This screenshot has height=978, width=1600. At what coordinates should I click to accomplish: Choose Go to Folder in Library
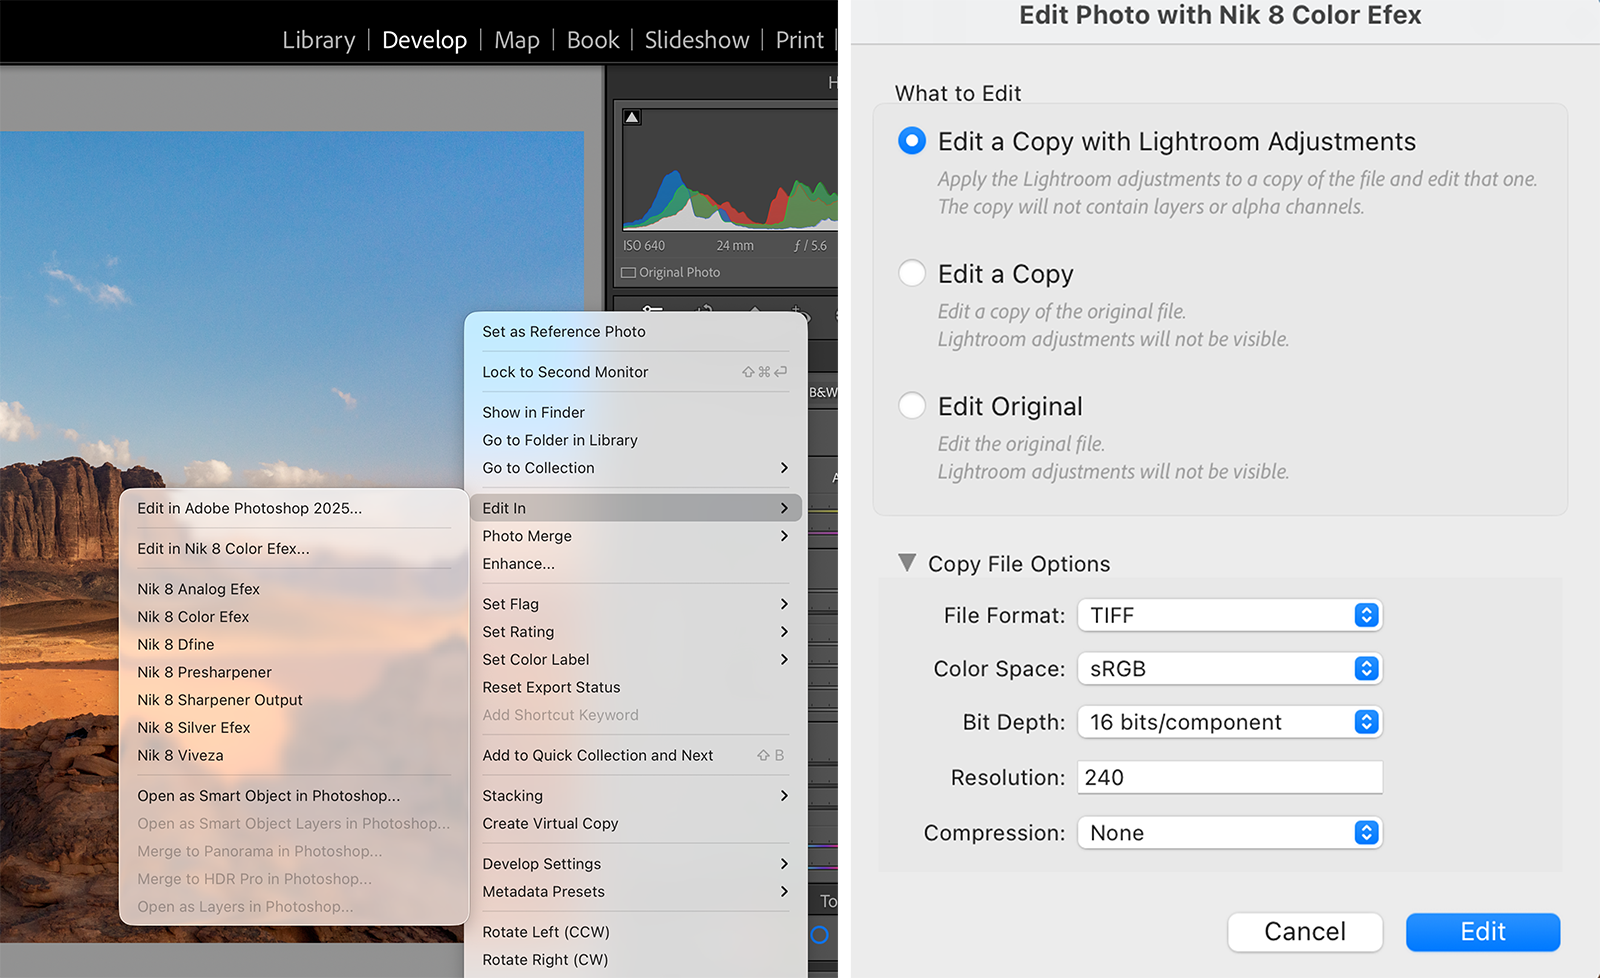[636, 440]
